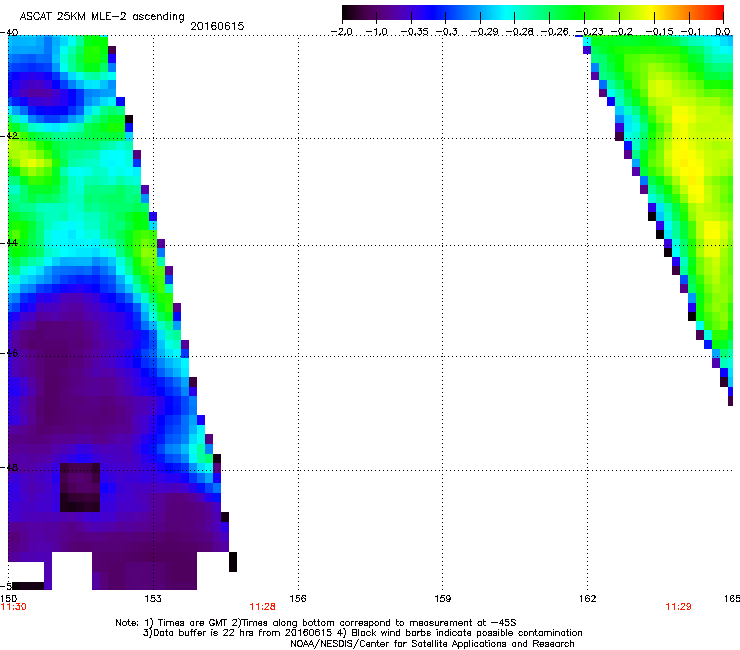
Task: Click the latitude label -46
Action: pos(9,353)
